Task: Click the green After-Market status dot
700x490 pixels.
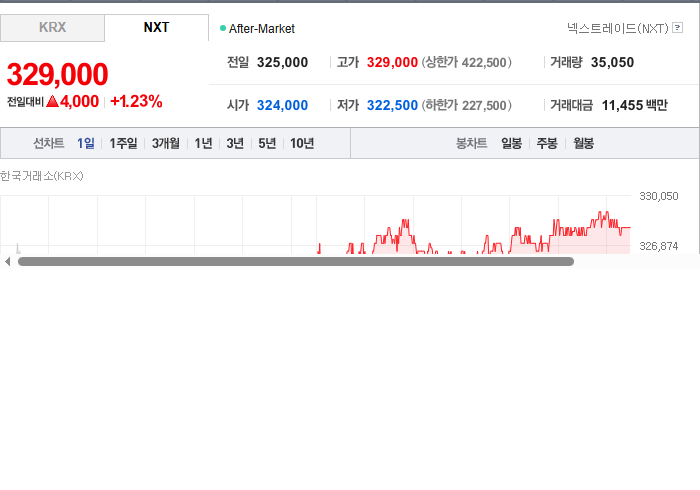Action: [x=223, y=28]
